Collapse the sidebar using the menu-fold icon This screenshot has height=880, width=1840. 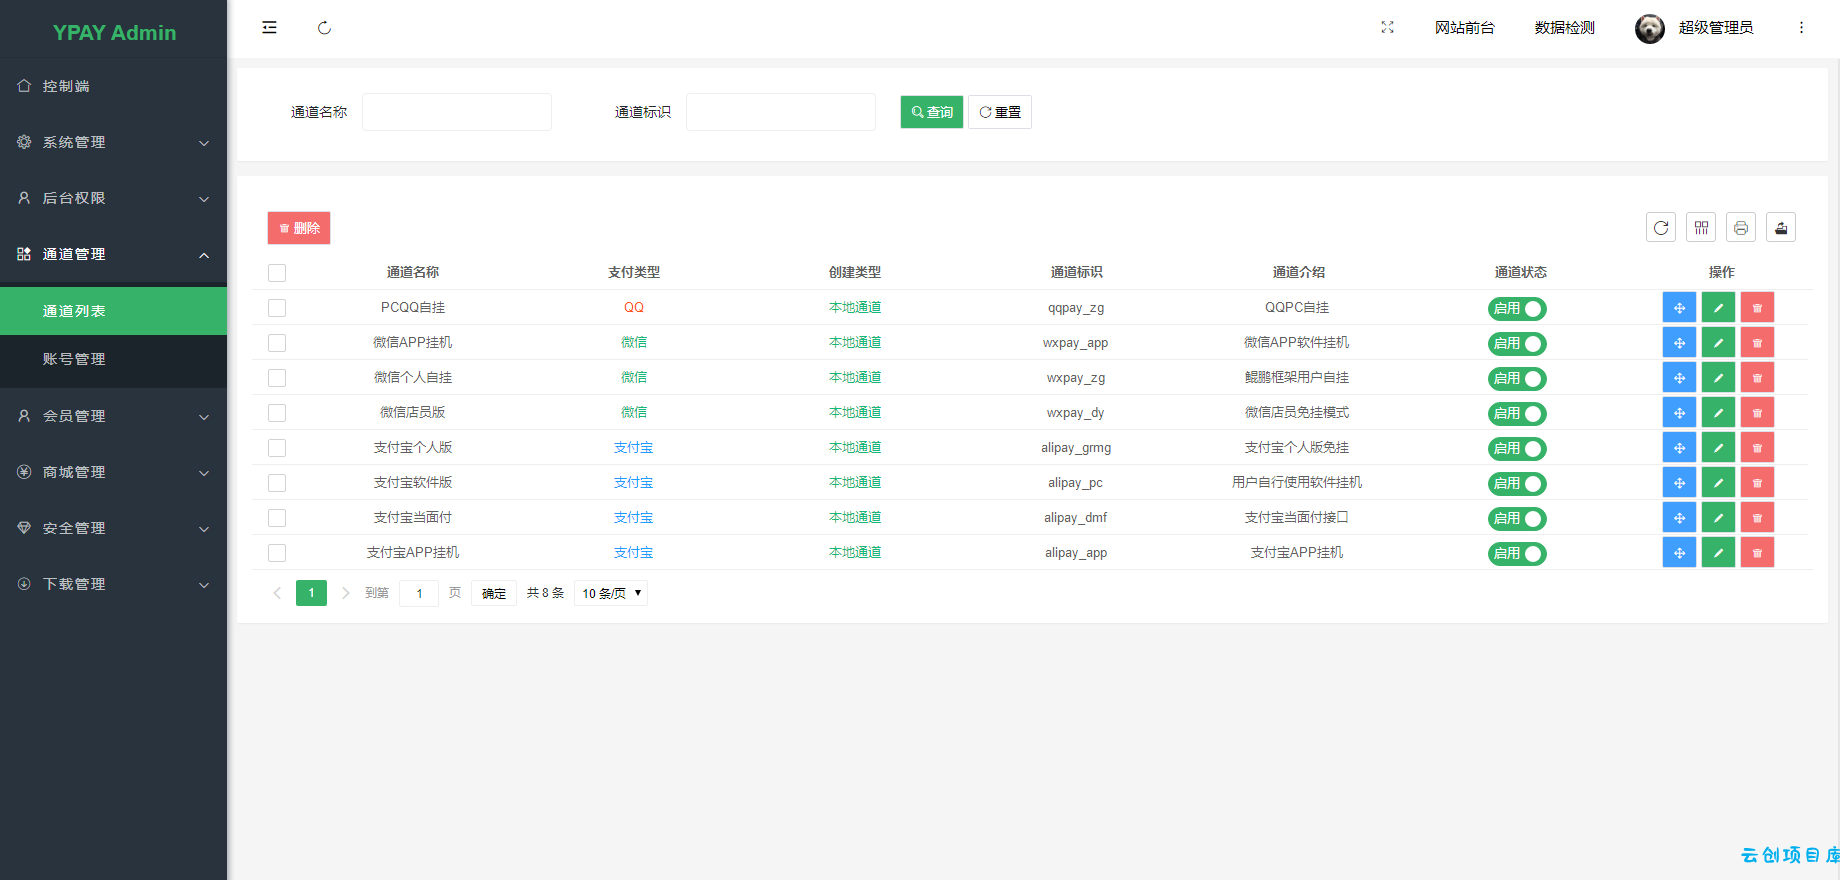tap(269, 28)
